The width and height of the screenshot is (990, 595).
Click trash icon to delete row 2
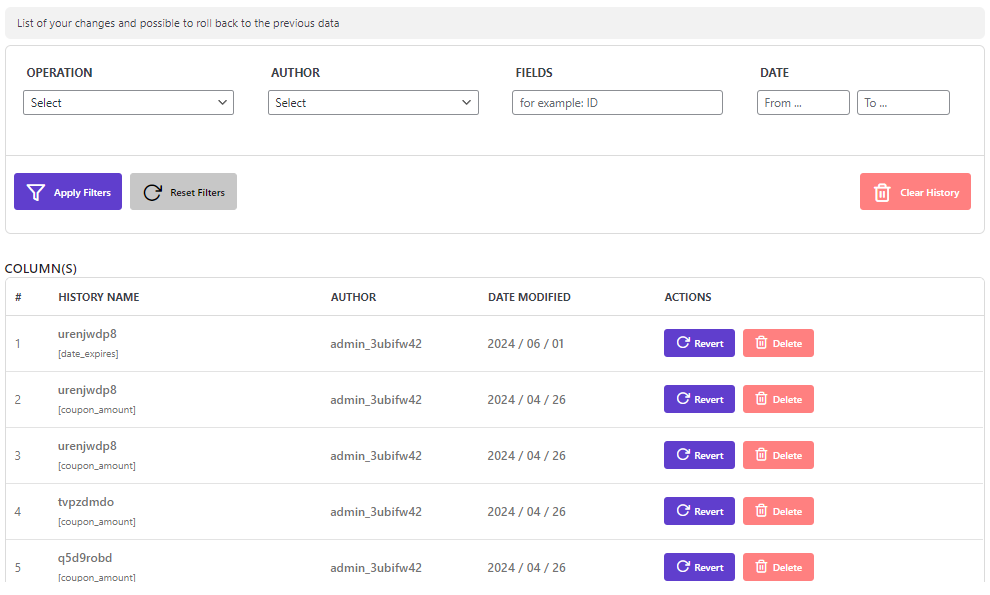pos(761,399)
